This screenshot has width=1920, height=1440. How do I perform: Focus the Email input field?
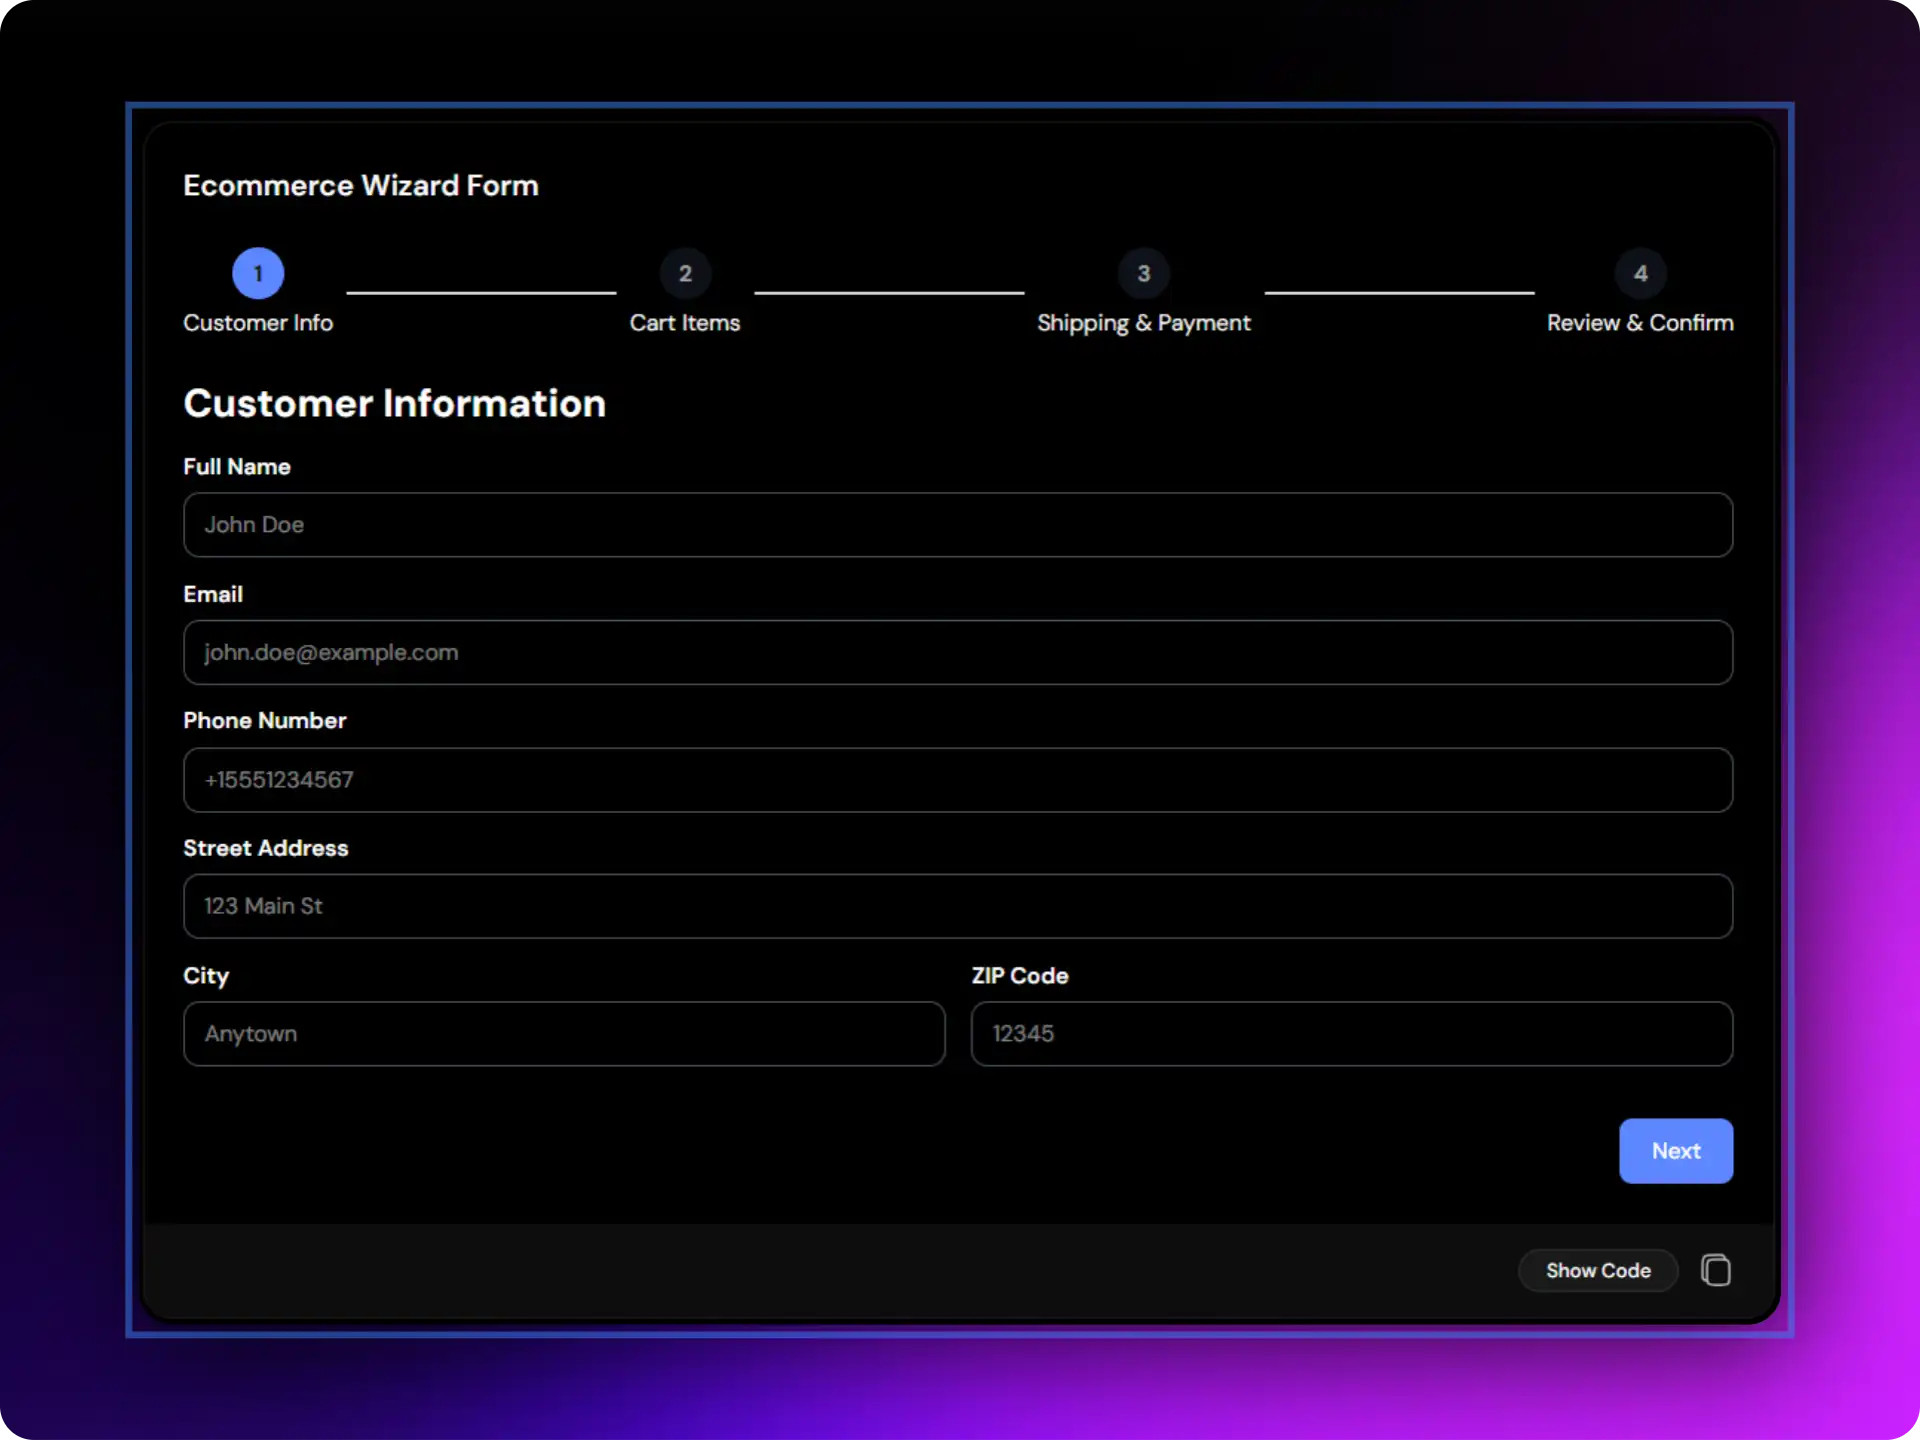(958, 652)
